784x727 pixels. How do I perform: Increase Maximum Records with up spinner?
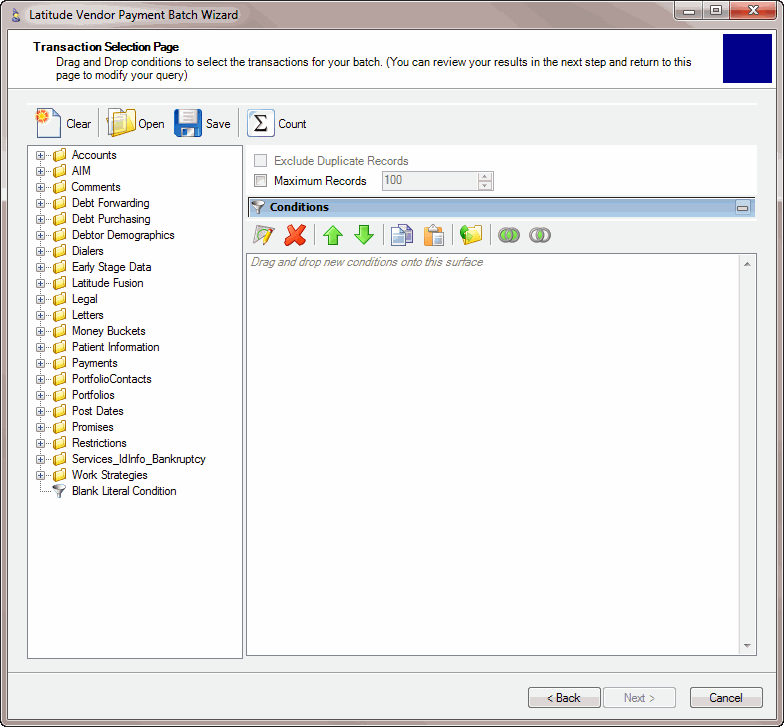[x=484, y=176]
